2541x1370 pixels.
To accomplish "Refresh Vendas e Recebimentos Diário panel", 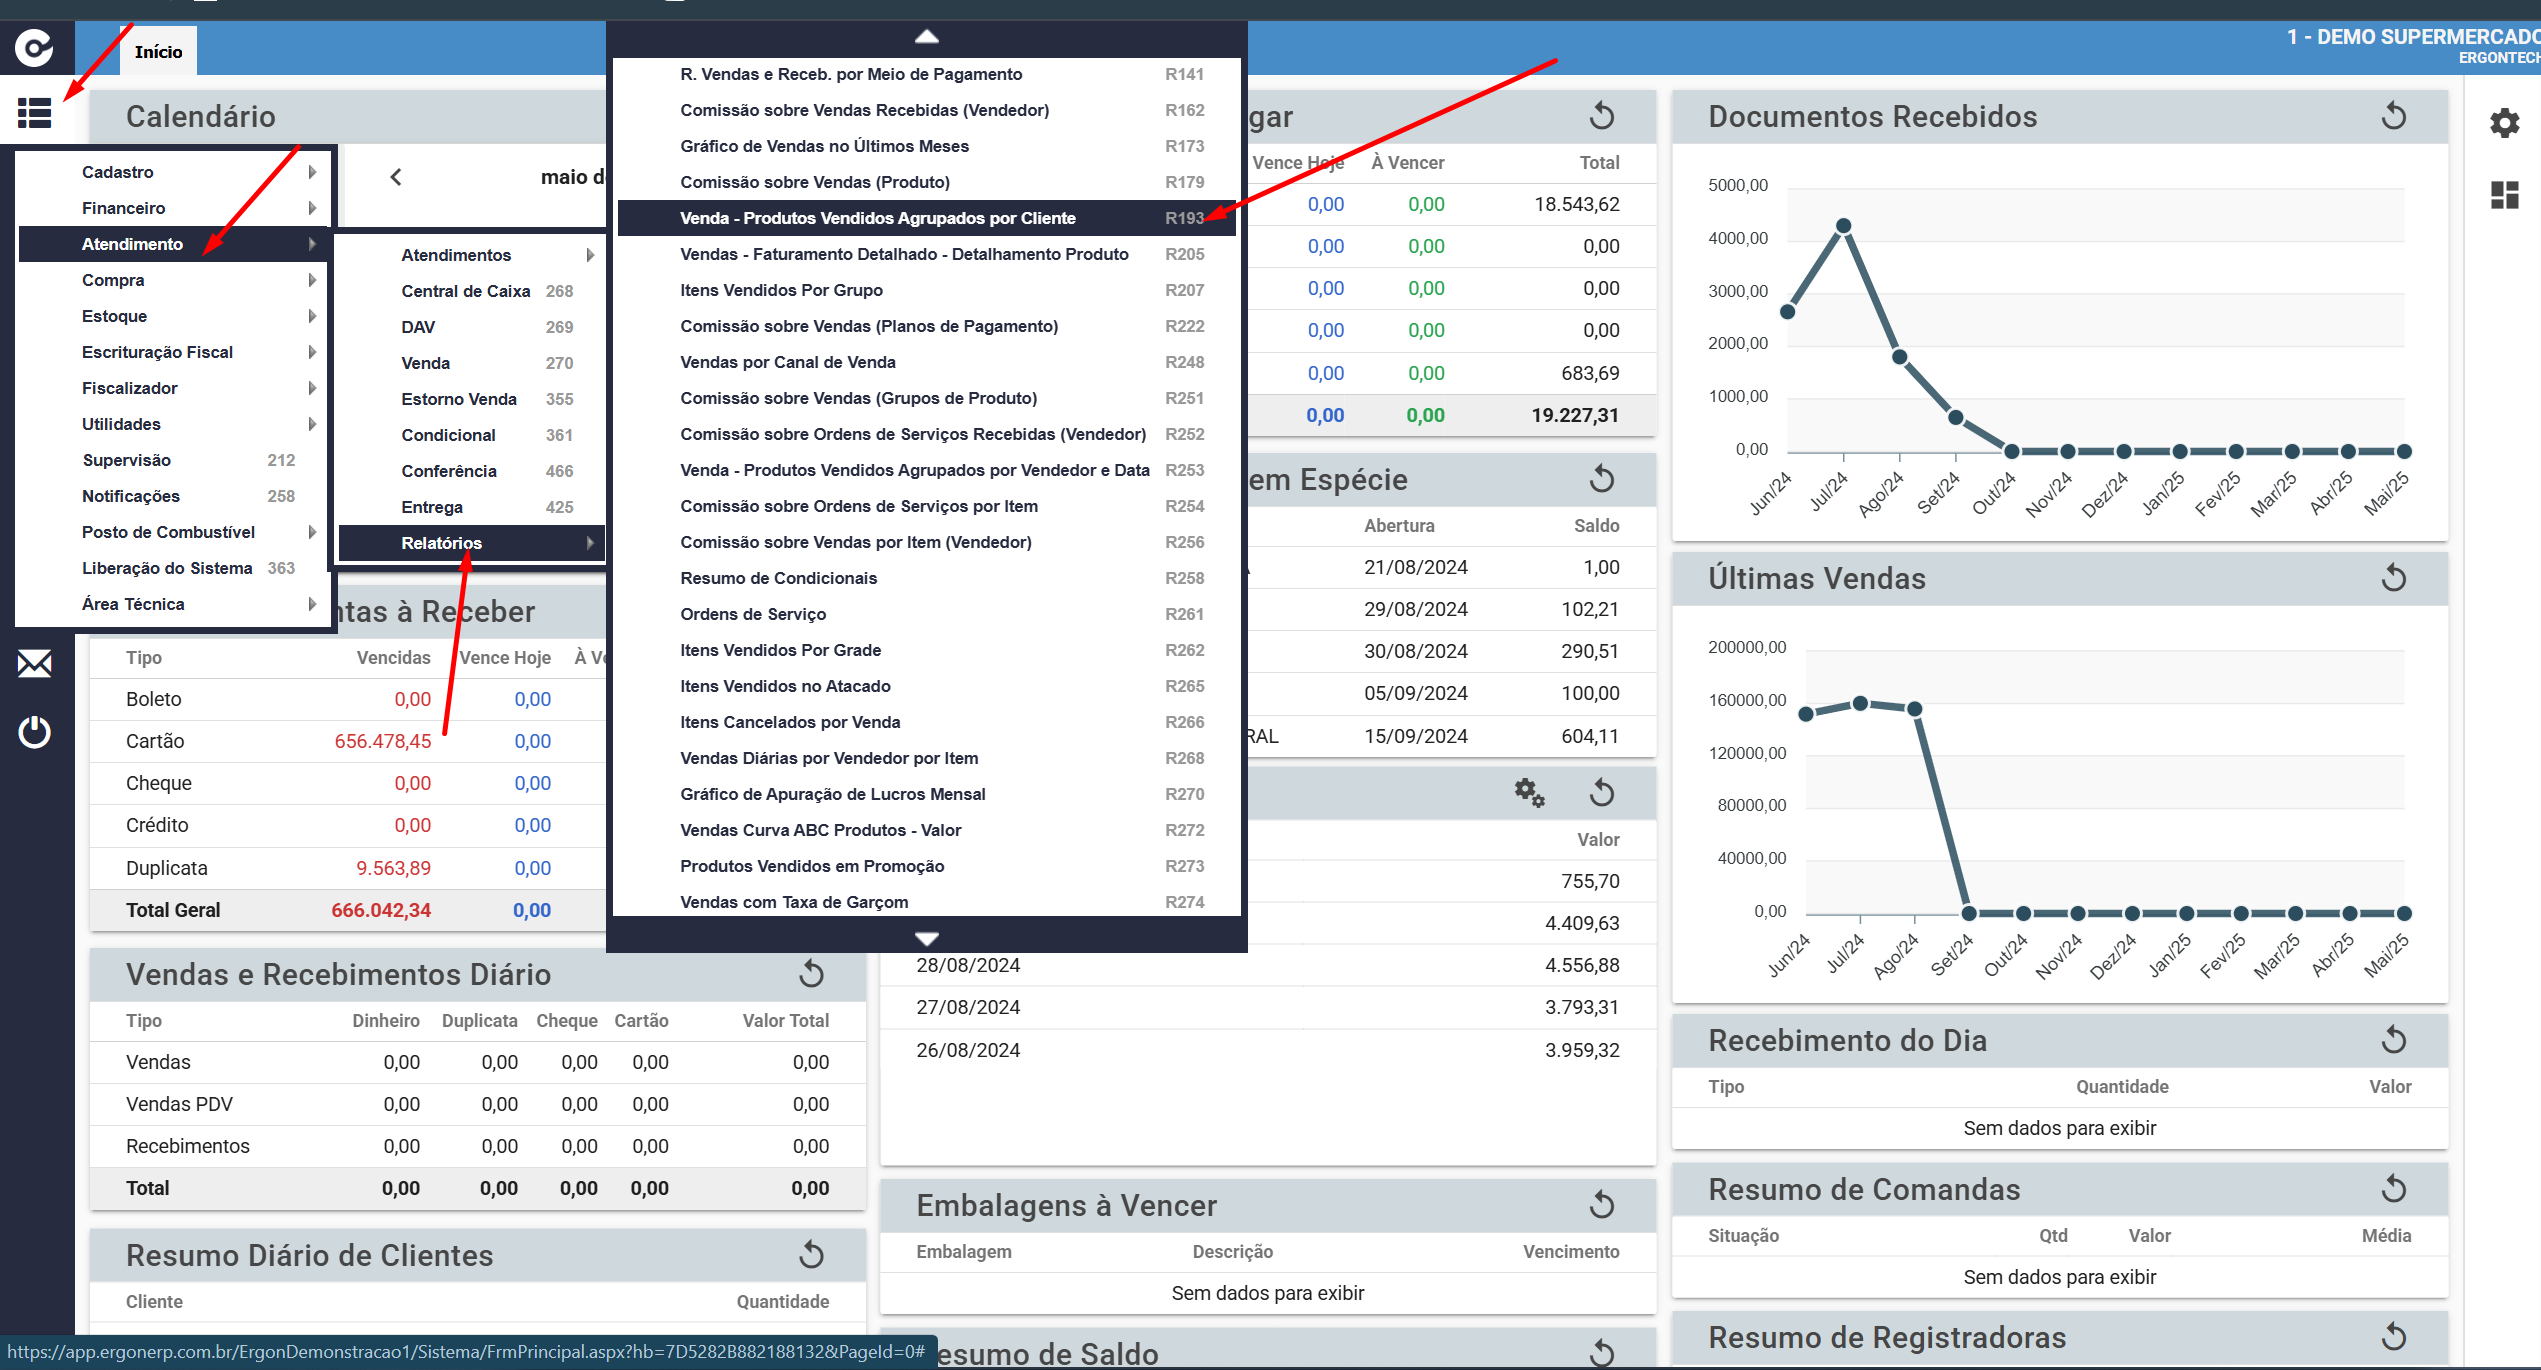I will (x=812, y=974).
